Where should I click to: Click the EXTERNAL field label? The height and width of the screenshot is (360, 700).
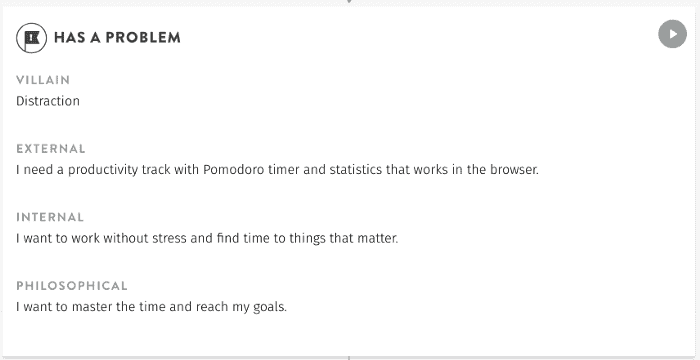tap(50, 149)
